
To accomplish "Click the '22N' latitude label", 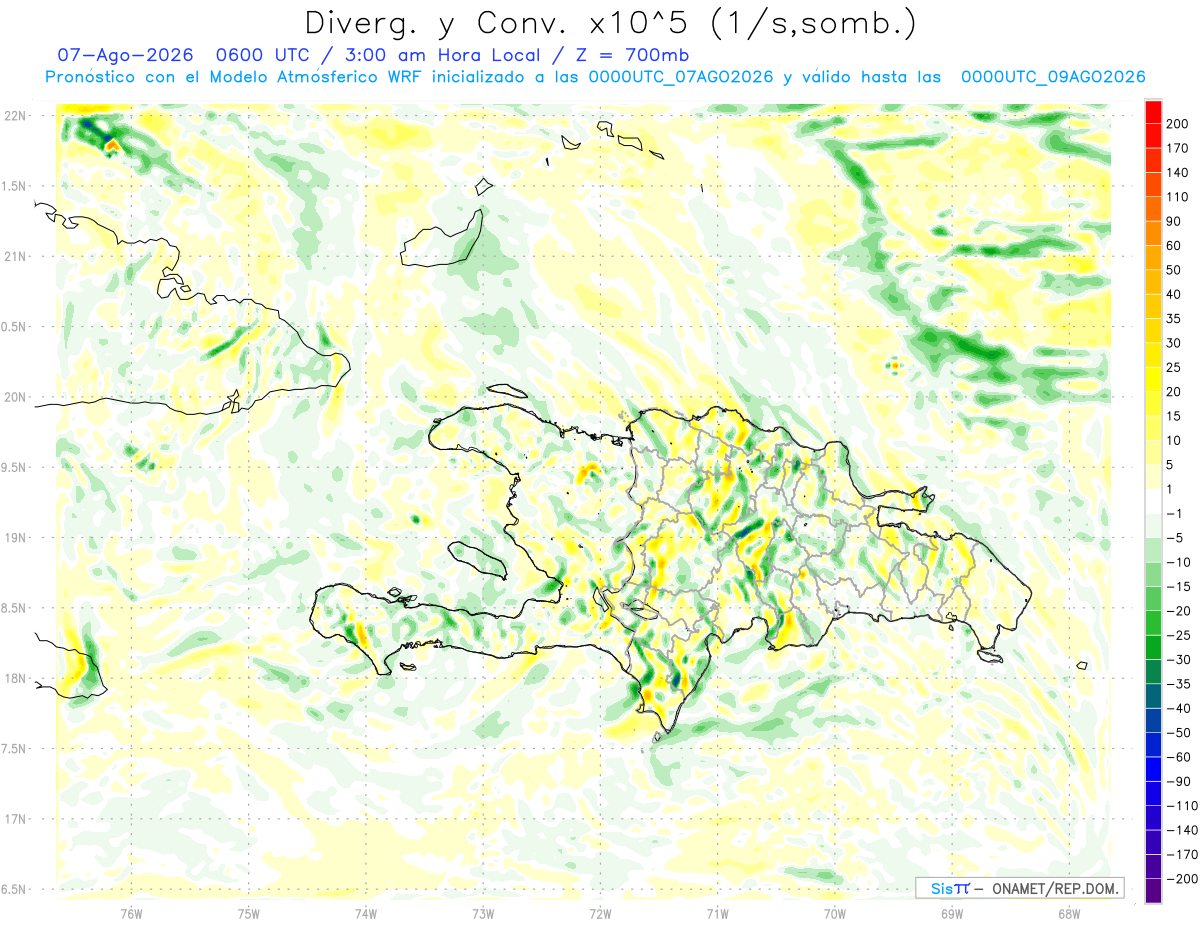I will point(15,116).
